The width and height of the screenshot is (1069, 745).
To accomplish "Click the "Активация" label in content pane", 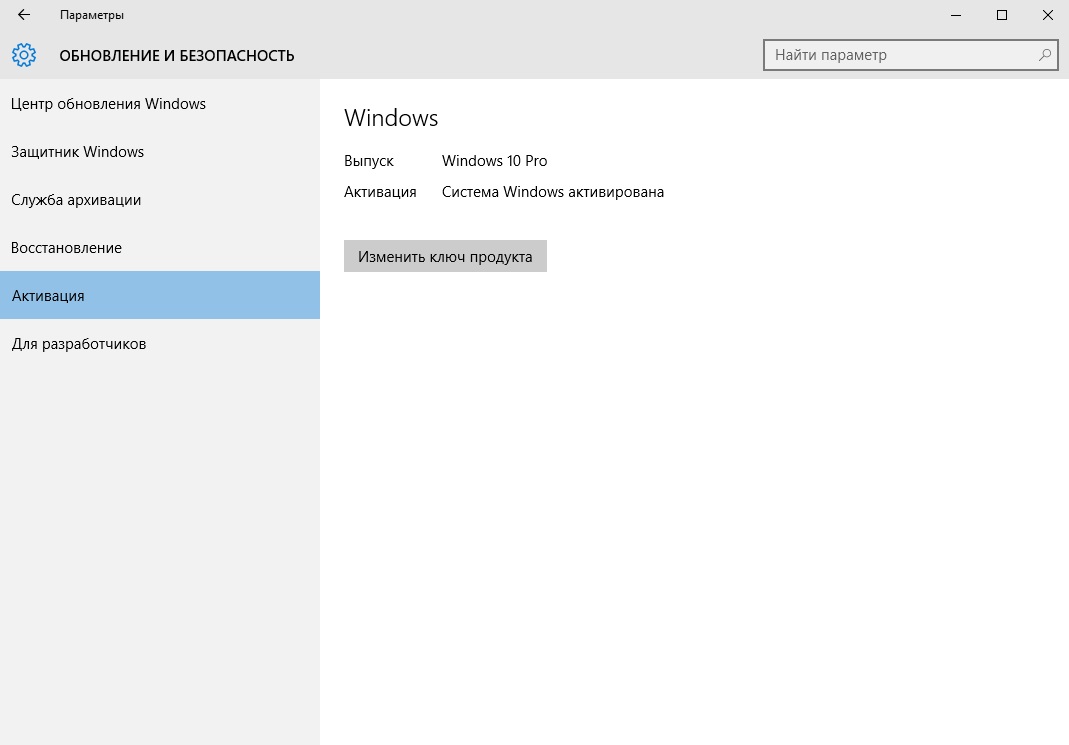I will [x=380, y=192].
